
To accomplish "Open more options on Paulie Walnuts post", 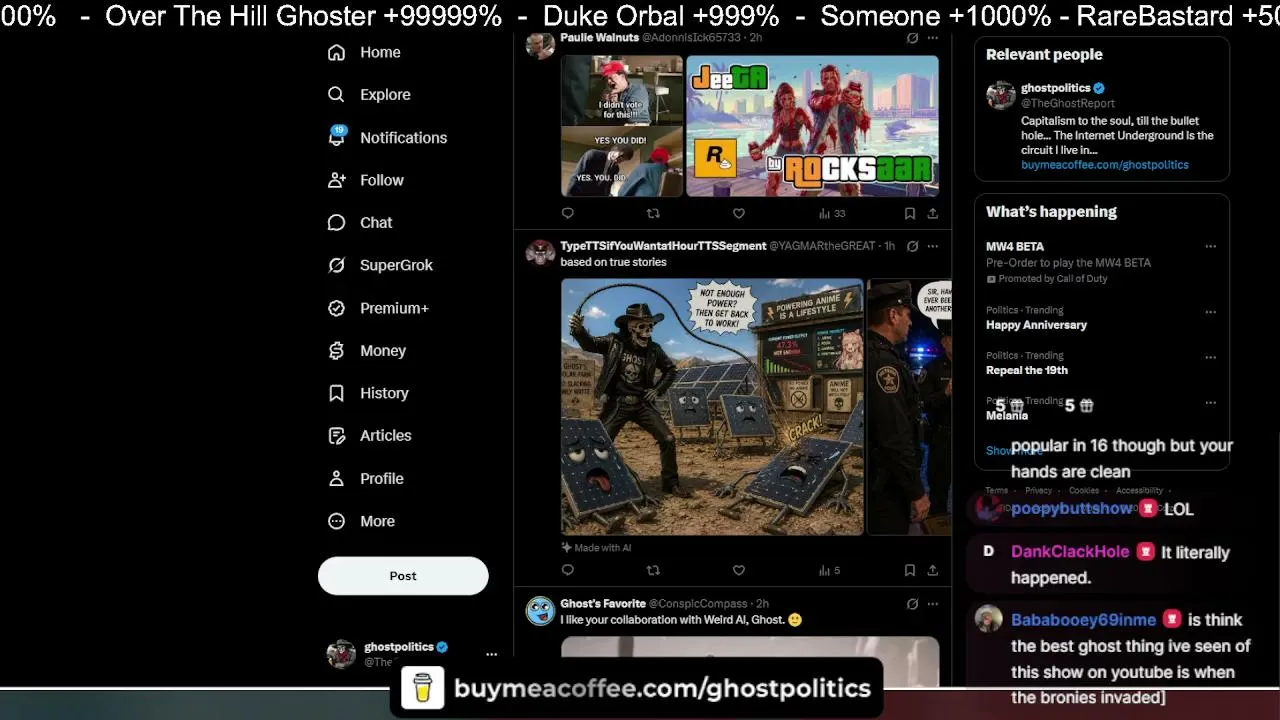I will click(932, 38).
